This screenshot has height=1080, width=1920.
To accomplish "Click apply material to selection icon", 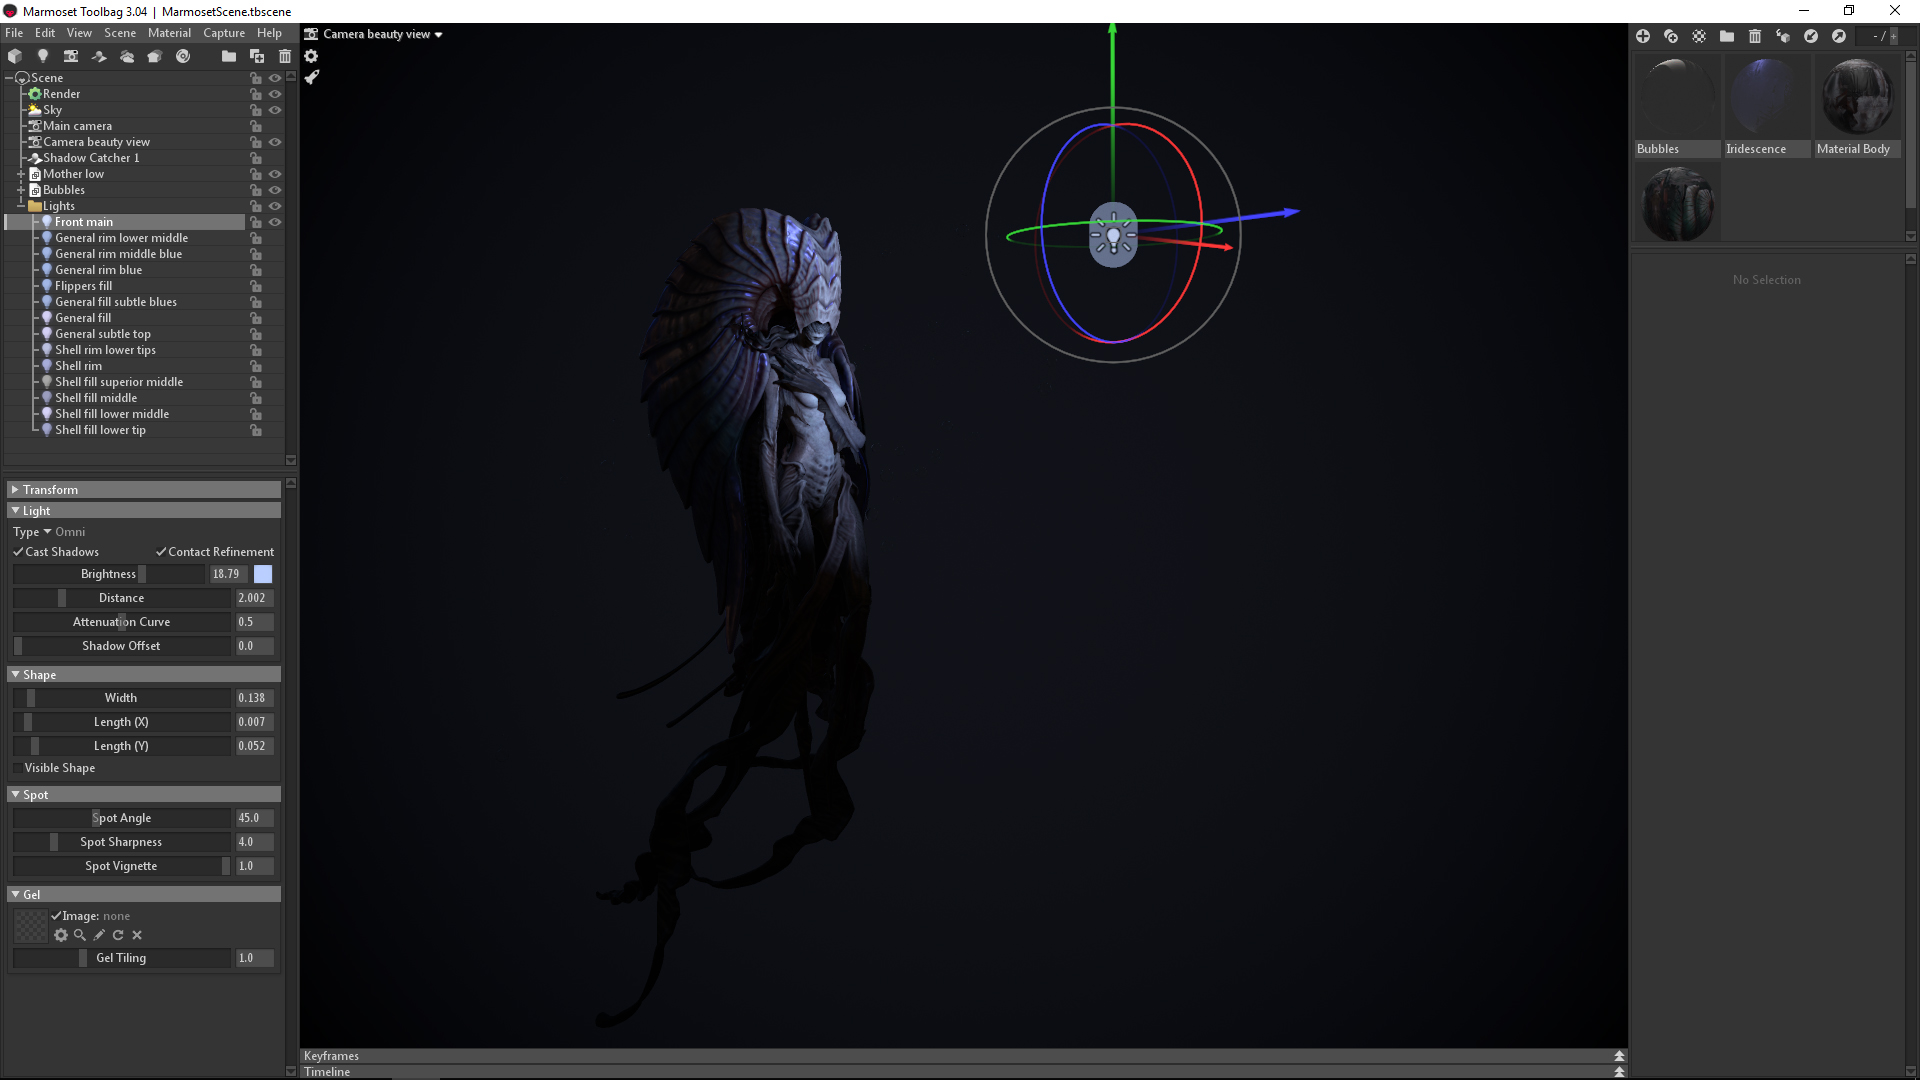I will click(1783, 36).
